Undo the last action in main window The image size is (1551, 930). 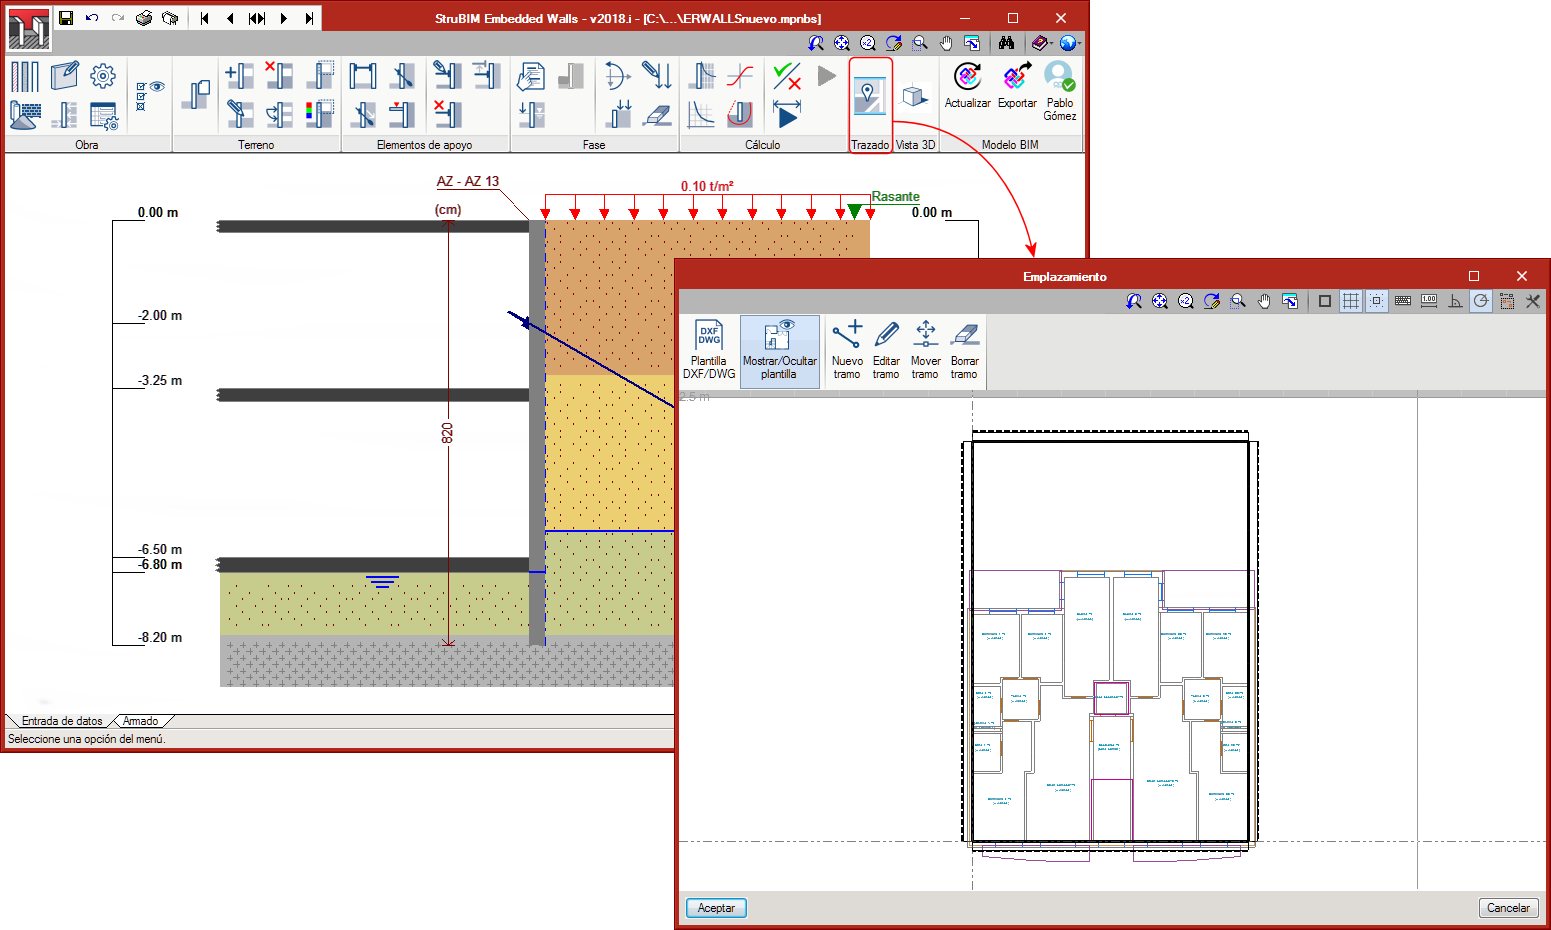click(x=92, y=18)
